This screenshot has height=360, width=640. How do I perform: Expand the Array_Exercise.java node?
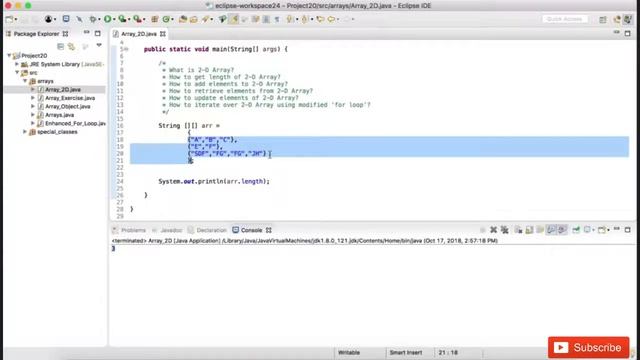click(33, 98)
